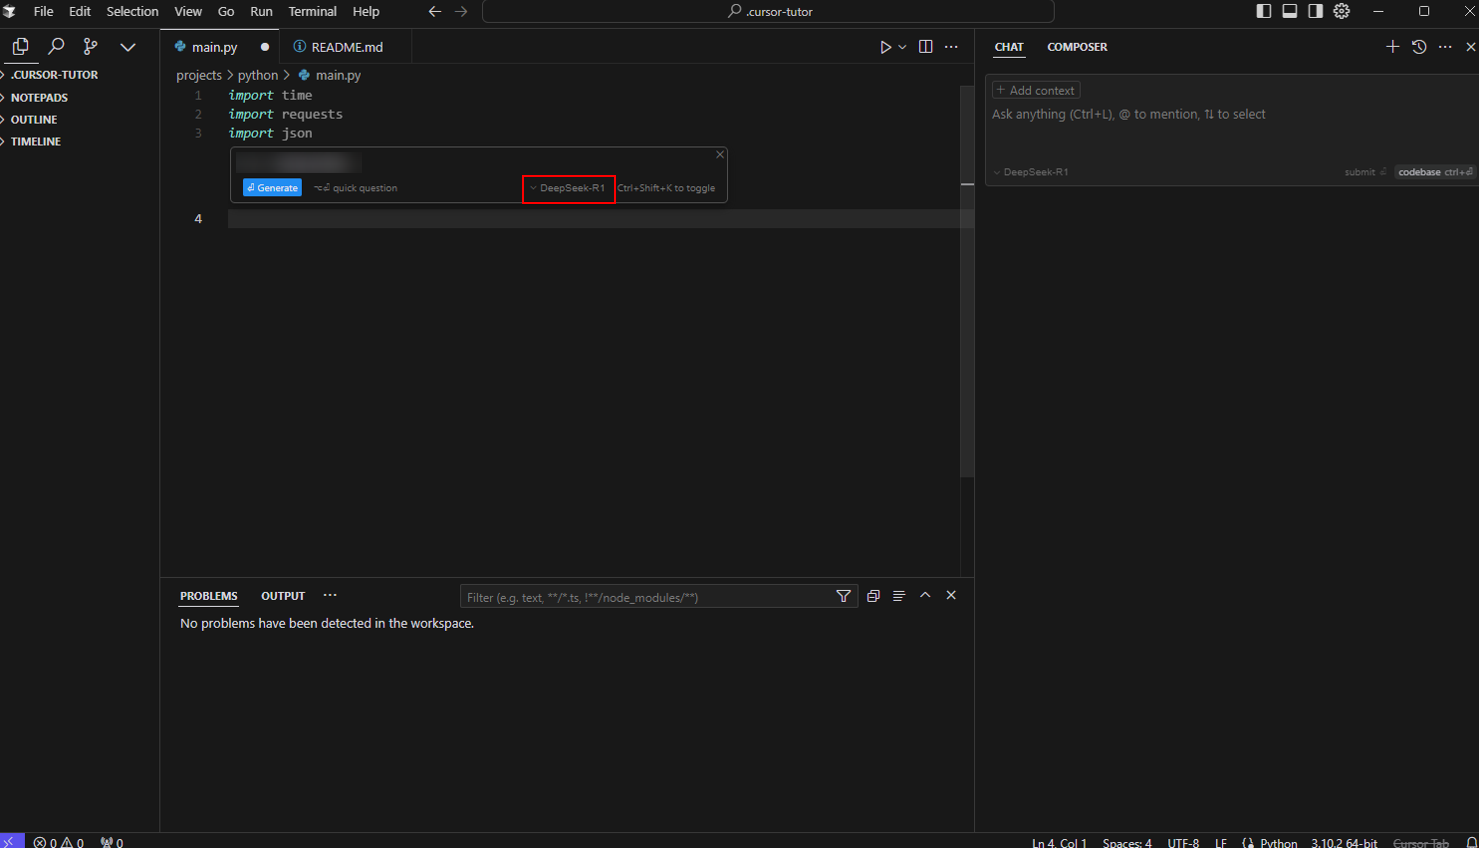Click the .cursor-tutor command search bar
1479x848 pixels.
coord(768,12)
